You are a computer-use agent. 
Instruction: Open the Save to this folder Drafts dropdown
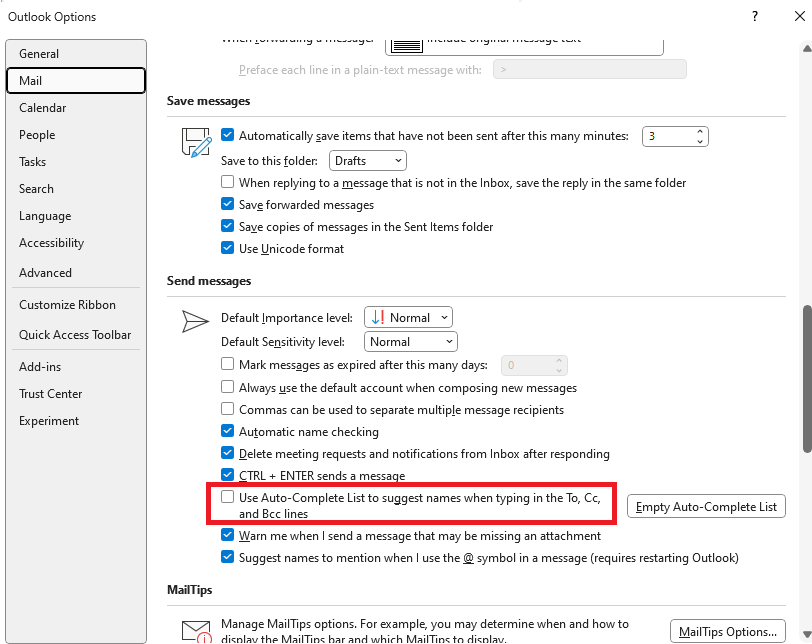tap(368, 160)
